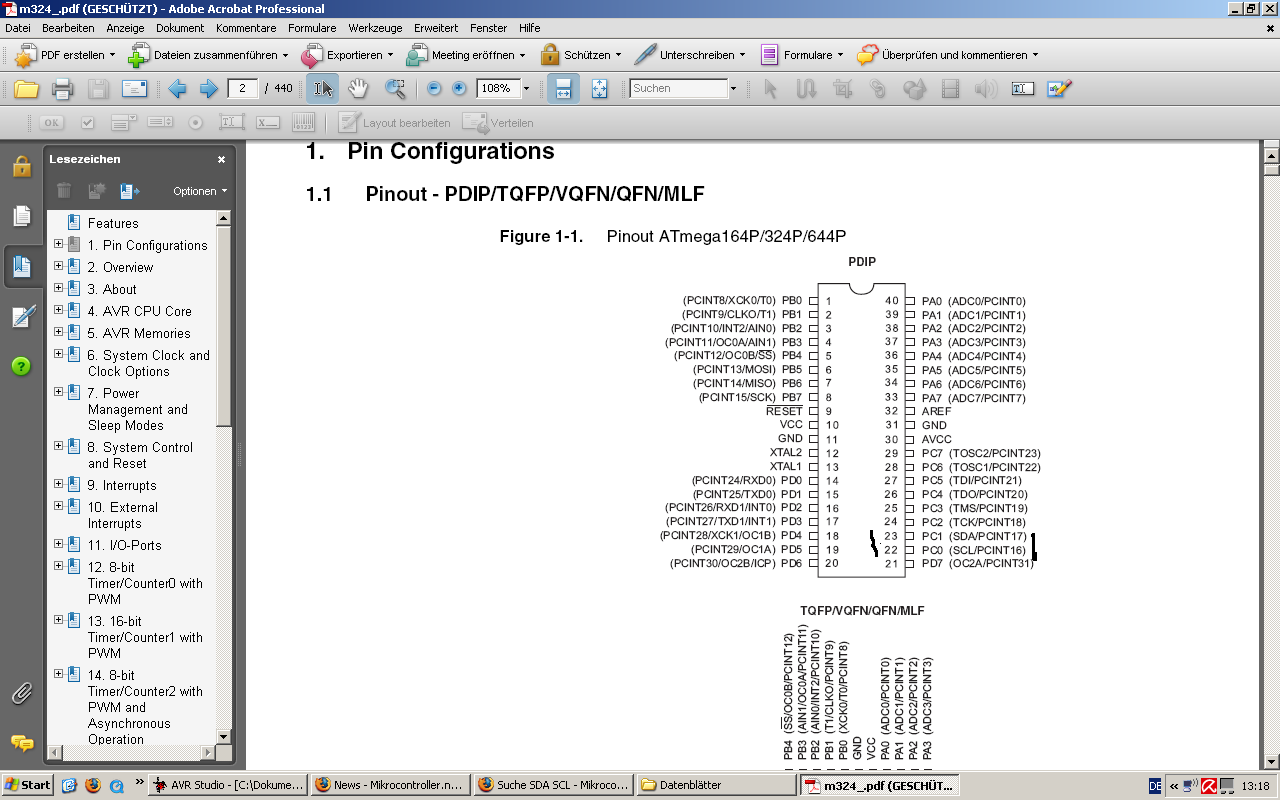
Task: Open the Optionen dropdown in bookmarks panel
Action: (200, 191)
